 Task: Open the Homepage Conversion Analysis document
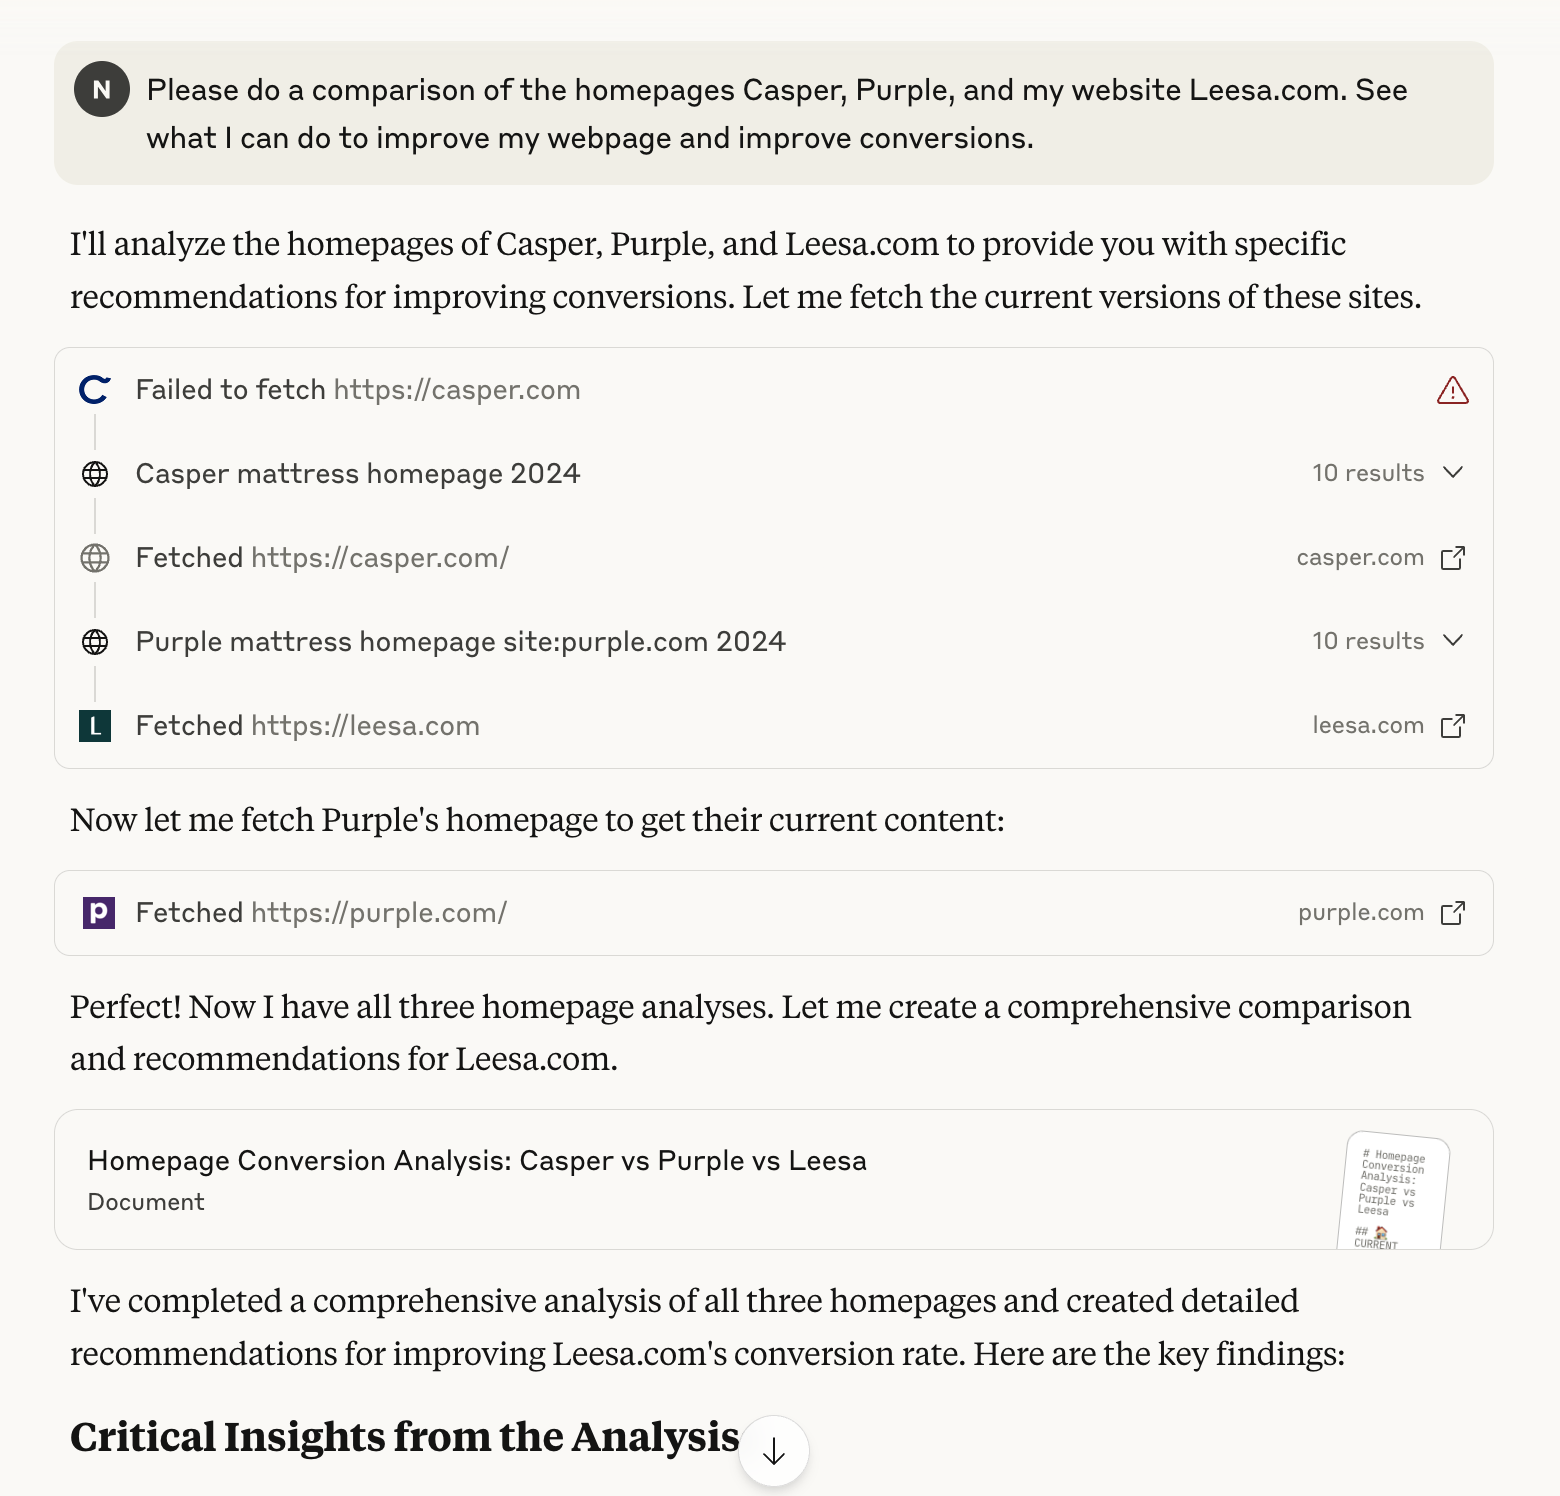pyautogui.click(x=478, y=1161)
